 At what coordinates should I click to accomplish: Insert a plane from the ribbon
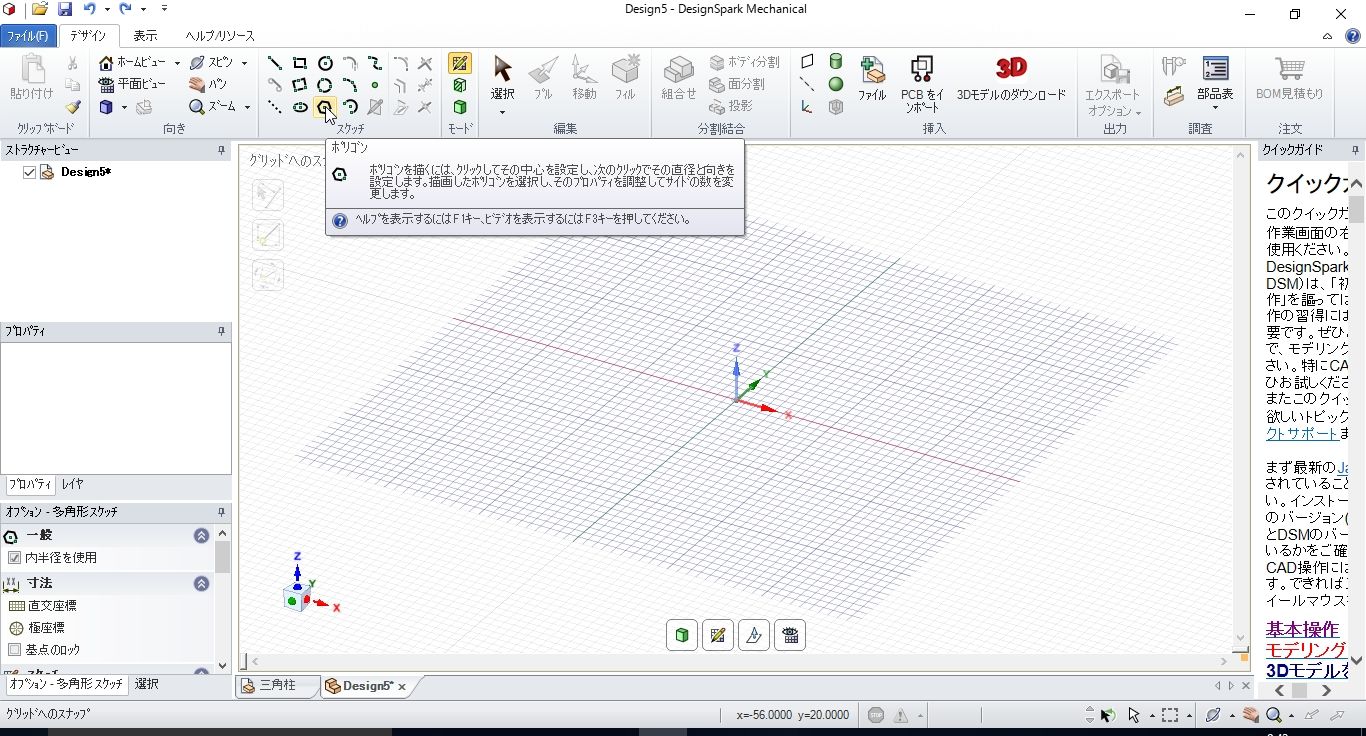pos(807,62)
